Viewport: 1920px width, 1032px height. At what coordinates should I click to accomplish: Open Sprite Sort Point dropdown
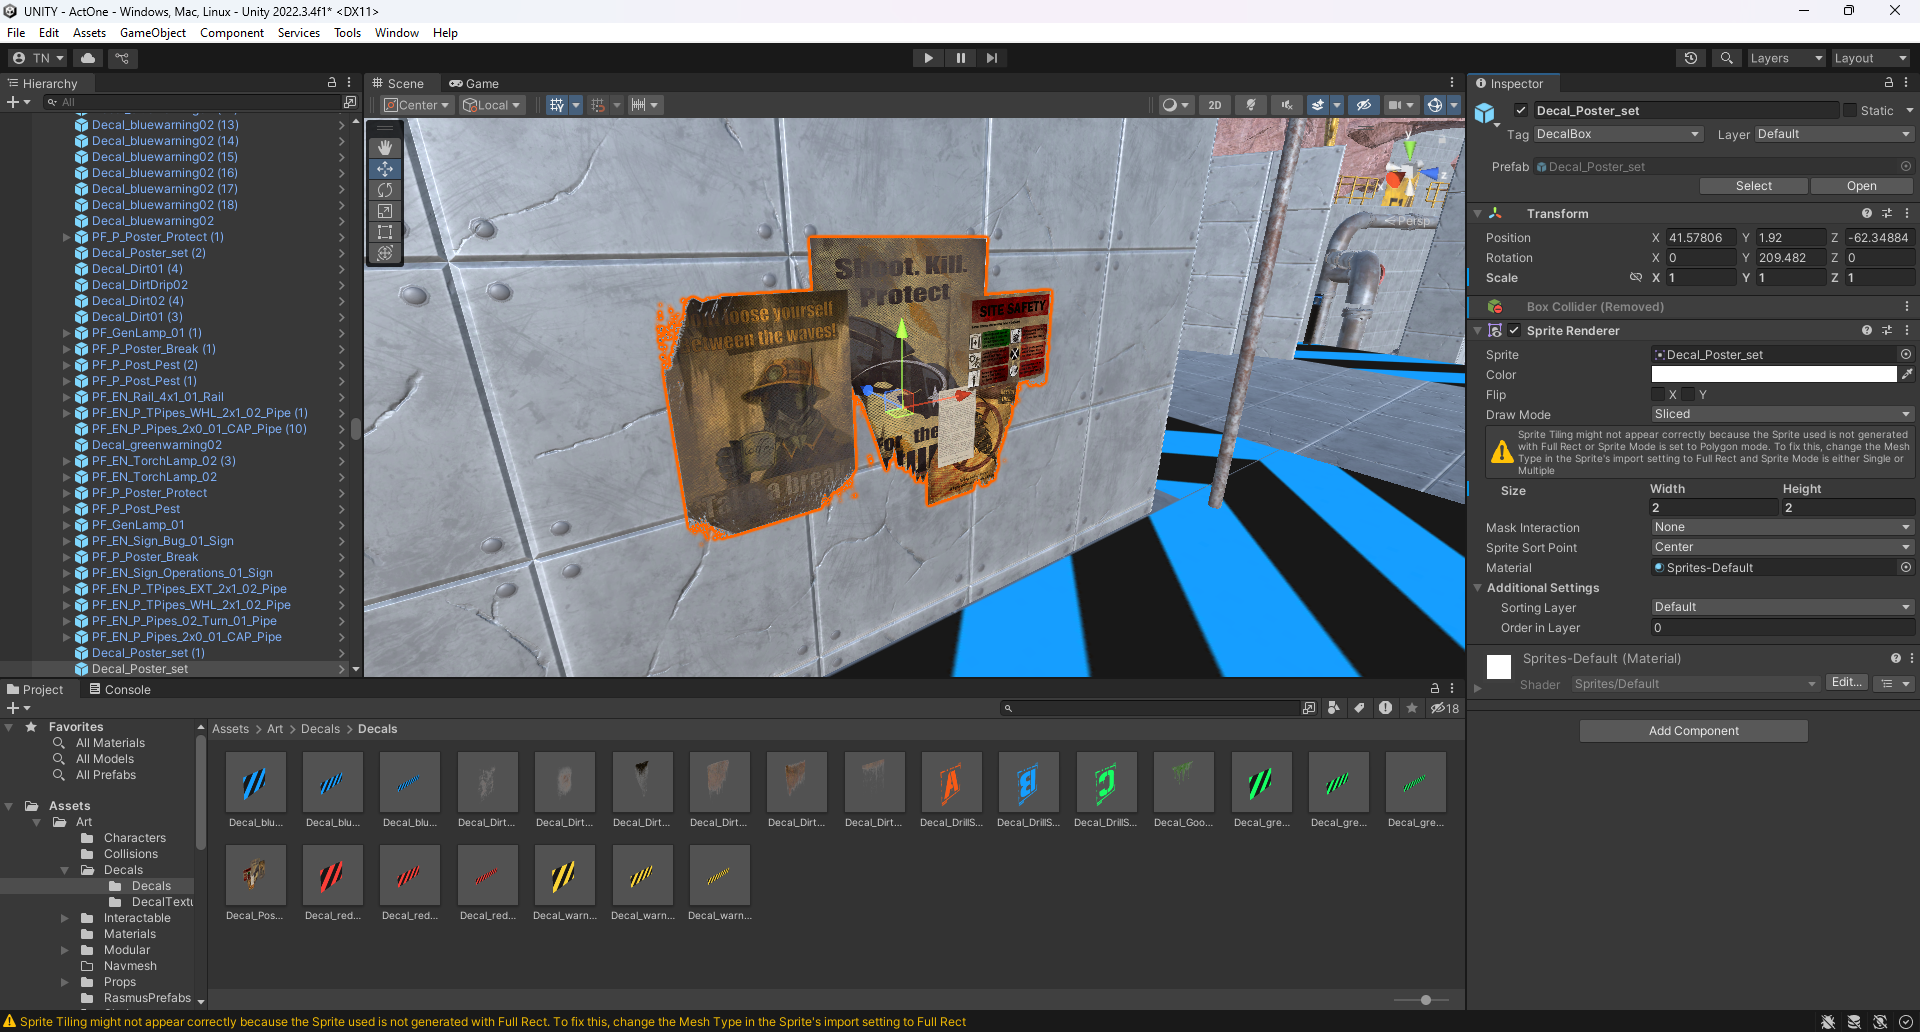[1782, 547]
